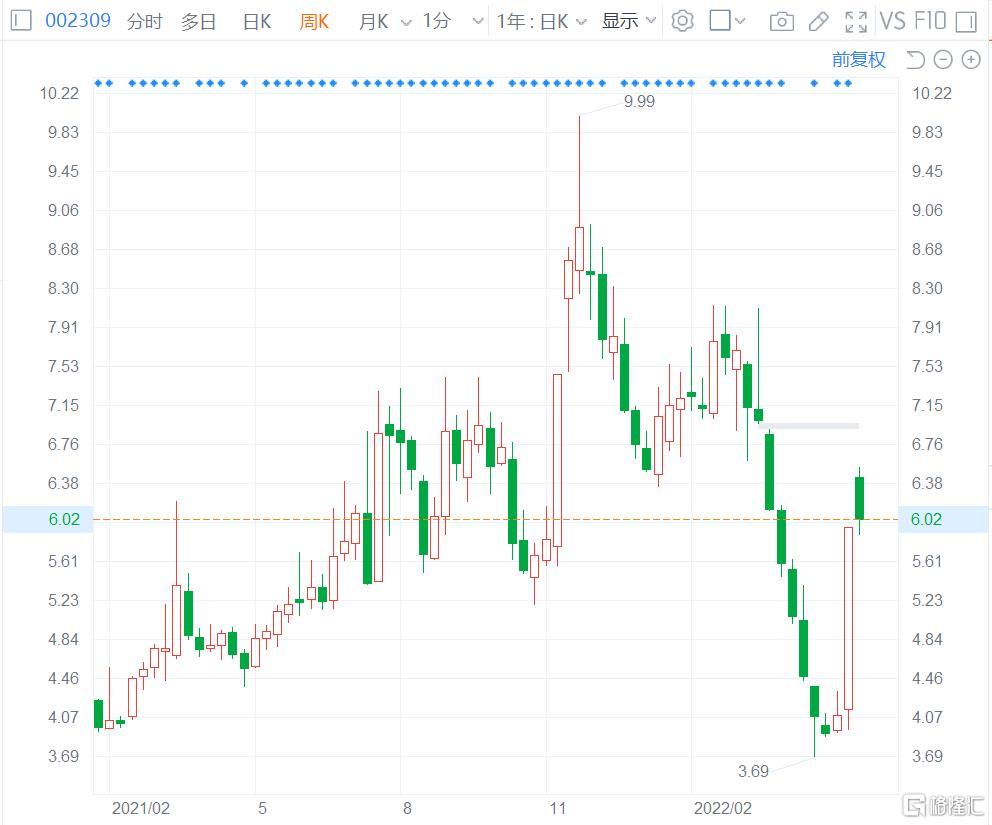Click the tallest candlestick reaching 9.99
Viewport: 992px width, 825px height.
tap(579, 248)
